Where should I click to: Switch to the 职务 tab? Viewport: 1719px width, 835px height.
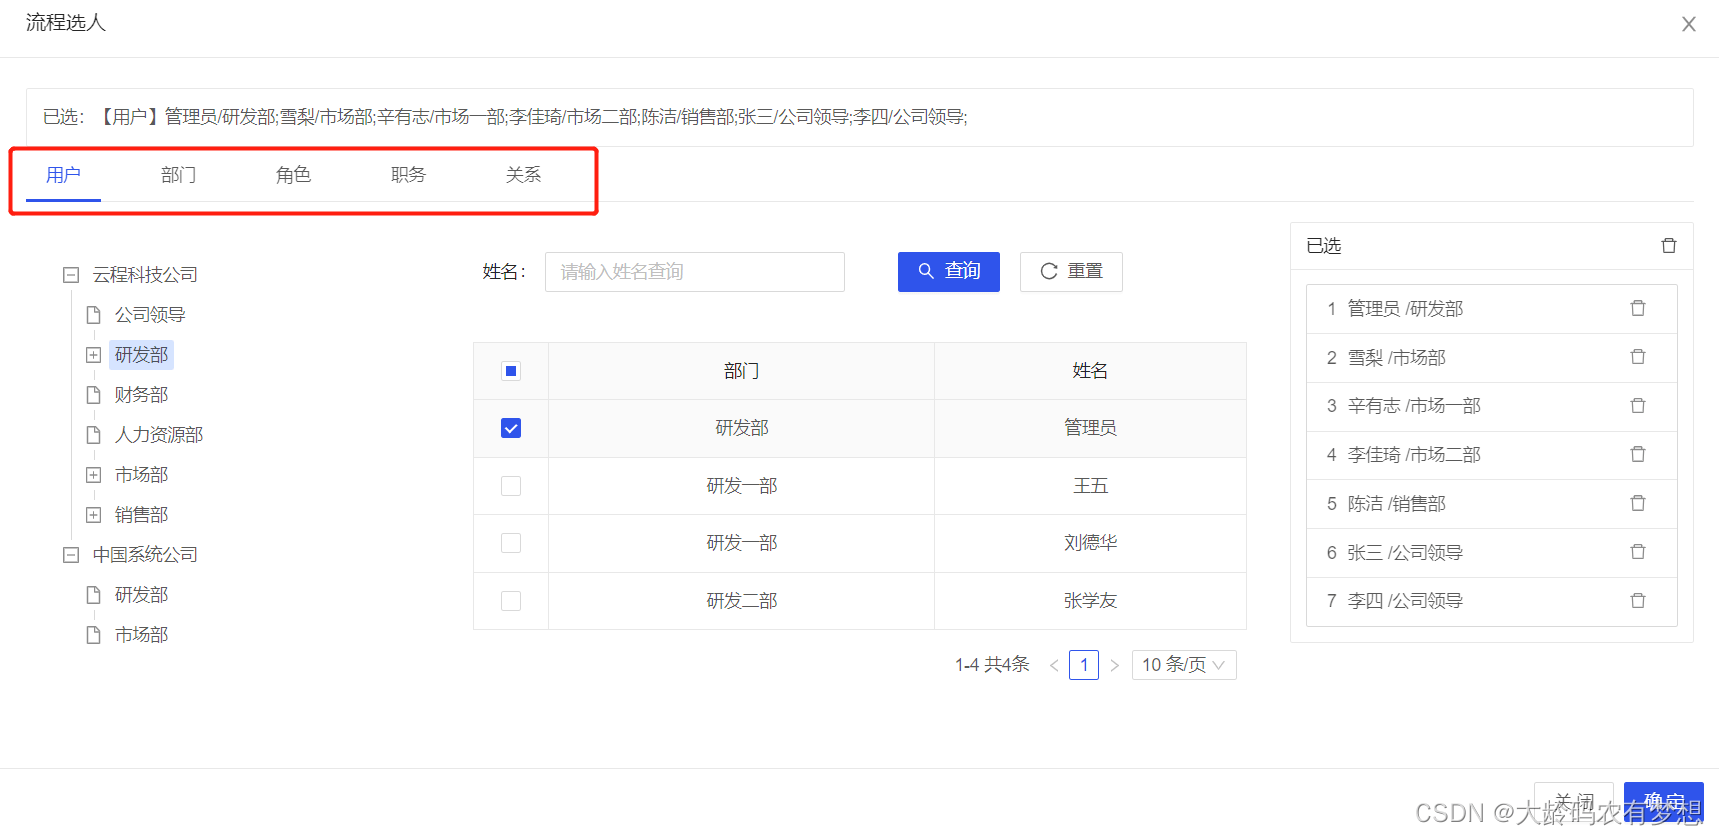point(408,175)
